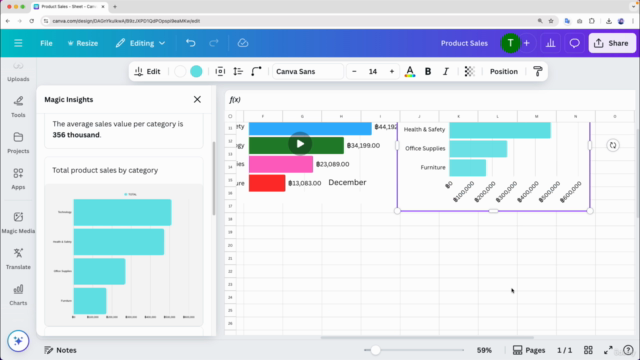640x360 pixels.
Task: Open the T user avatar
Action: point(510,43)
